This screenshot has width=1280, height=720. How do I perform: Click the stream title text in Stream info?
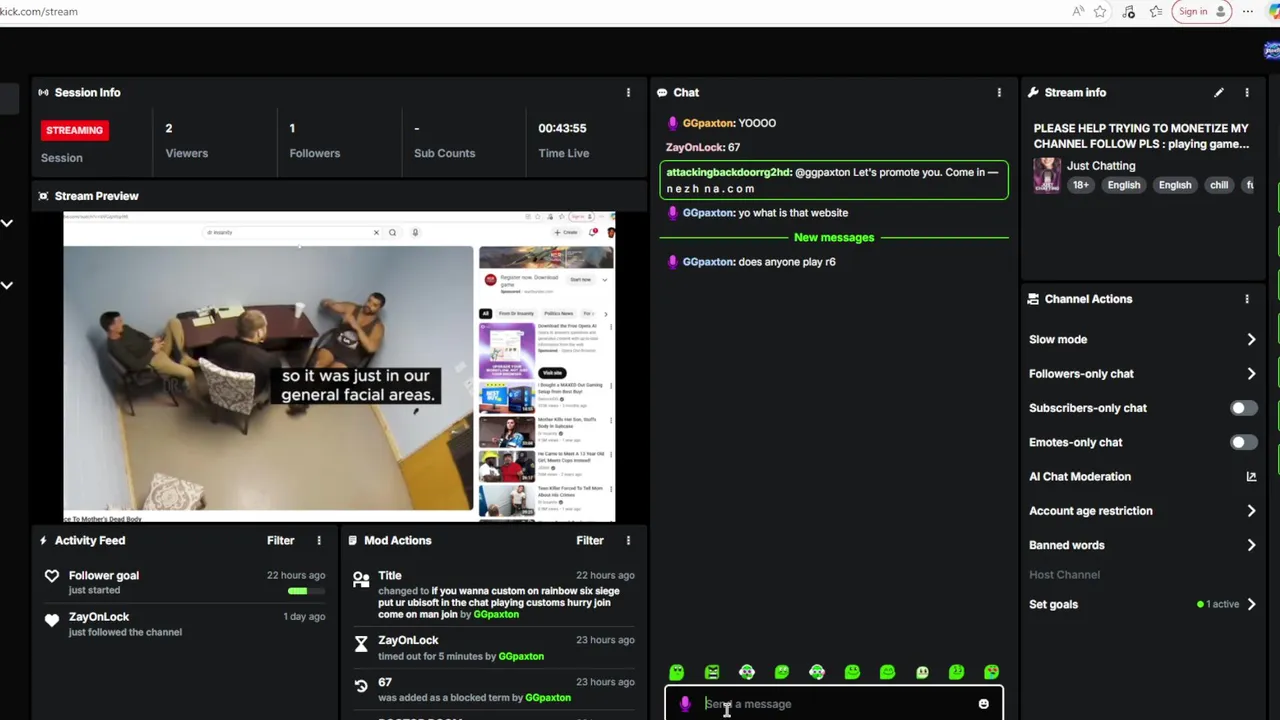click(x=1141, y=136)
